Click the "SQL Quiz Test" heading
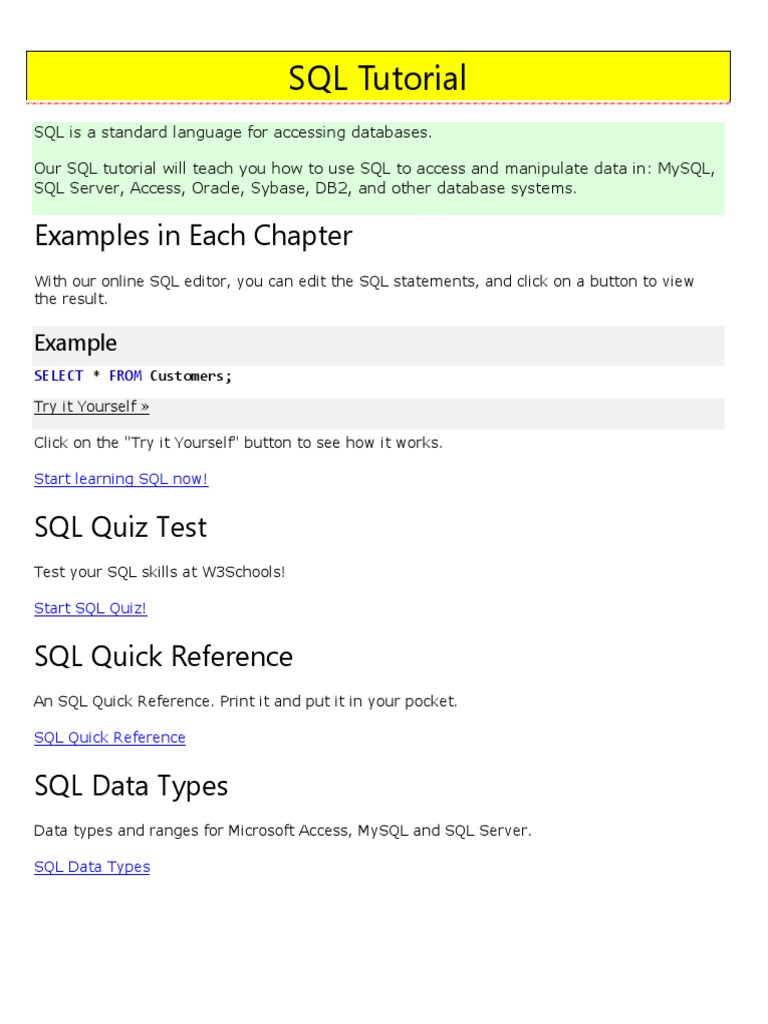The image size is (768, 1024). (x=121, y=527)
